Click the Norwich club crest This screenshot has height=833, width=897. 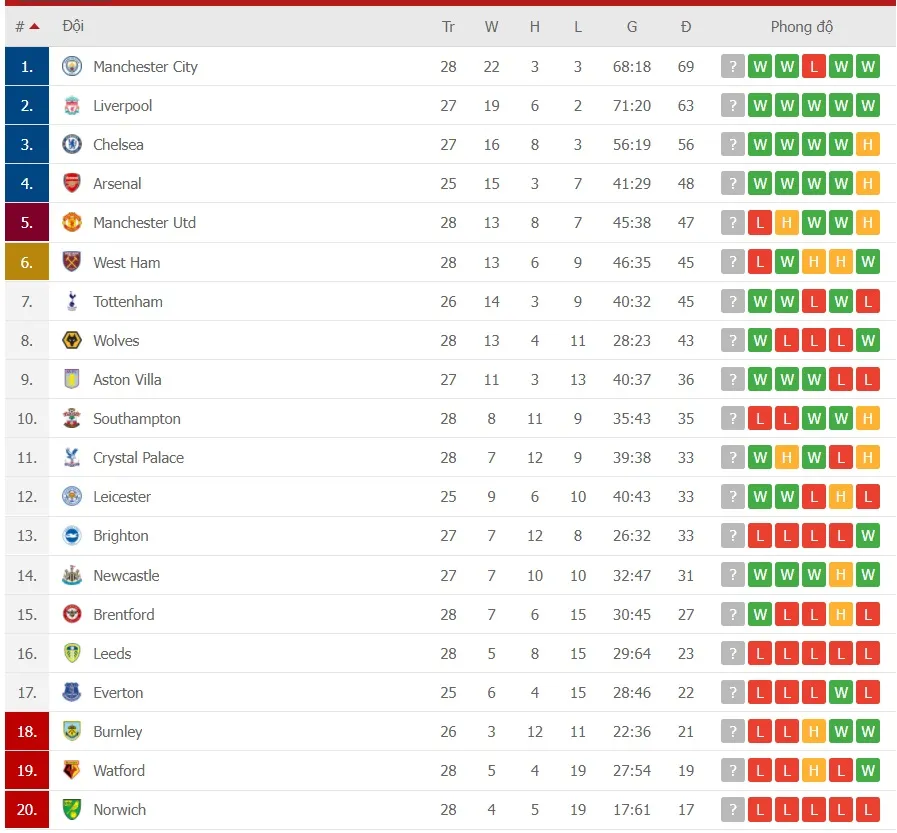(x=70, y=809)
